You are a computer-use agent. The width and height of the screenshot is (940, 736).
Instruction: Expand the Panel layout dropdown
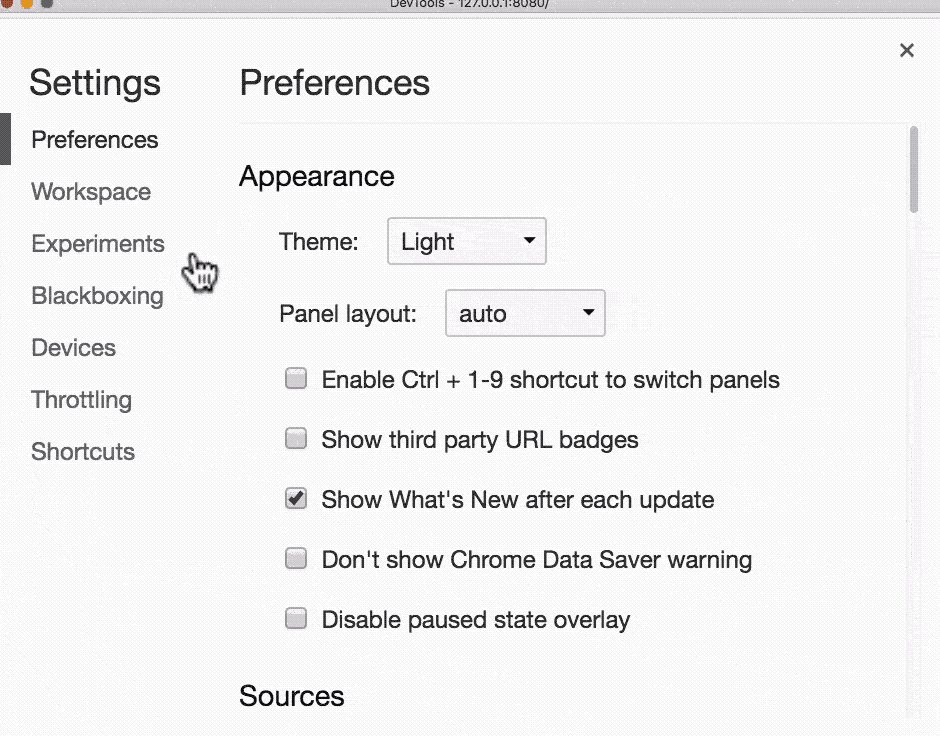click(x=525, y=314)
